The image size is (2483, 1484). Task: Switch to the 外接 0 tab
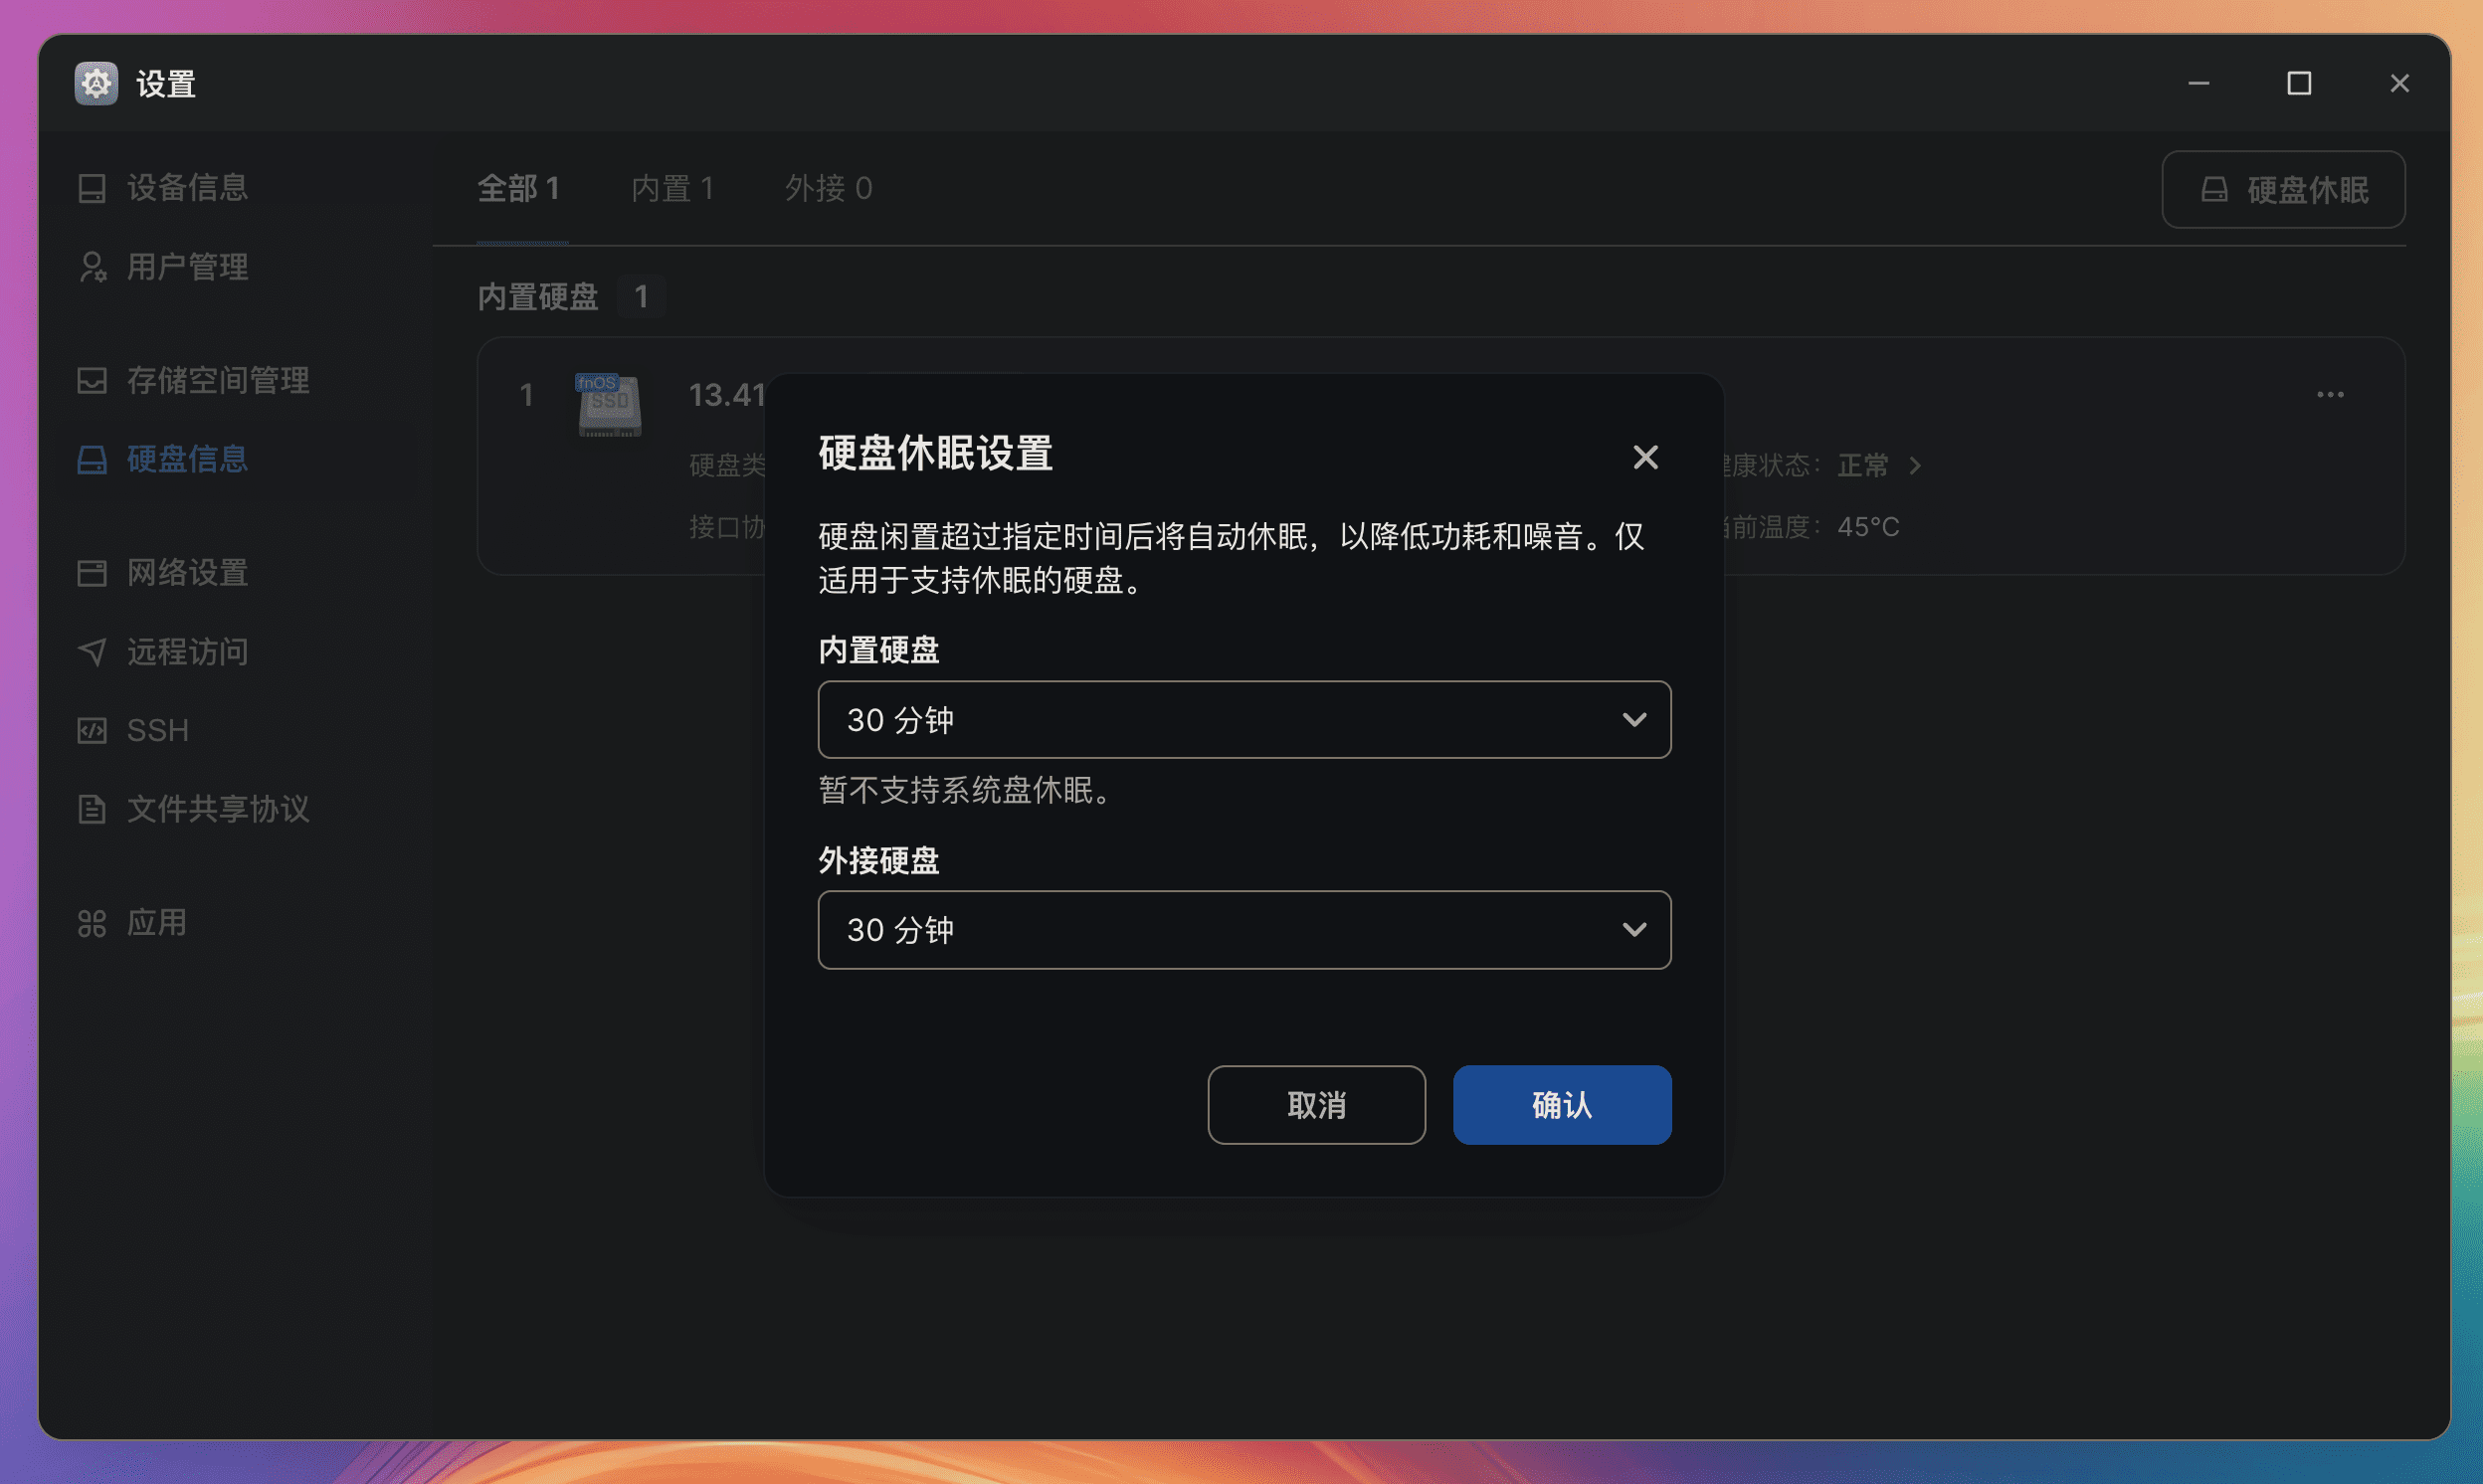pos(829,188)
